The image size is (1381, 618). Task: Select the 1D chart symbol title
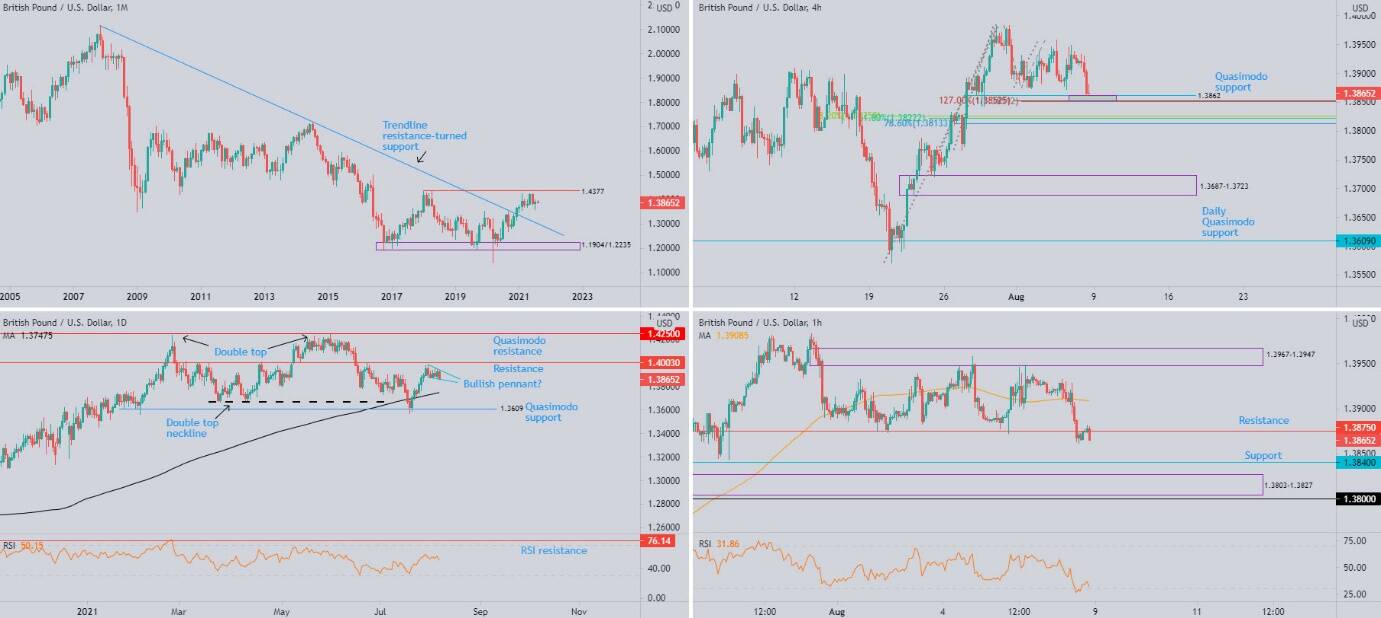[65, 322]
